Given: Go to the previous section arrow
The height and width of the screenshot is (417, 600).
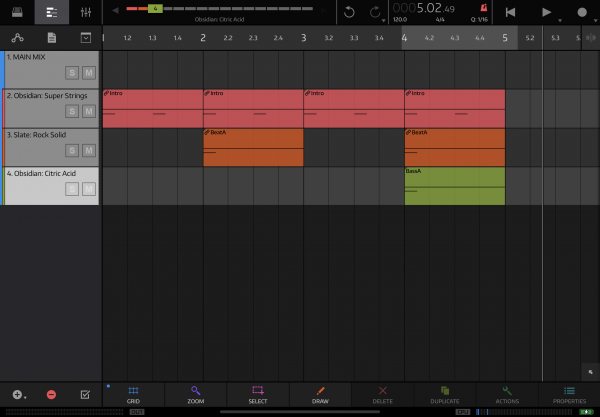Looking at the screenshot, I should pyautogui.click(x=115, y=10).
